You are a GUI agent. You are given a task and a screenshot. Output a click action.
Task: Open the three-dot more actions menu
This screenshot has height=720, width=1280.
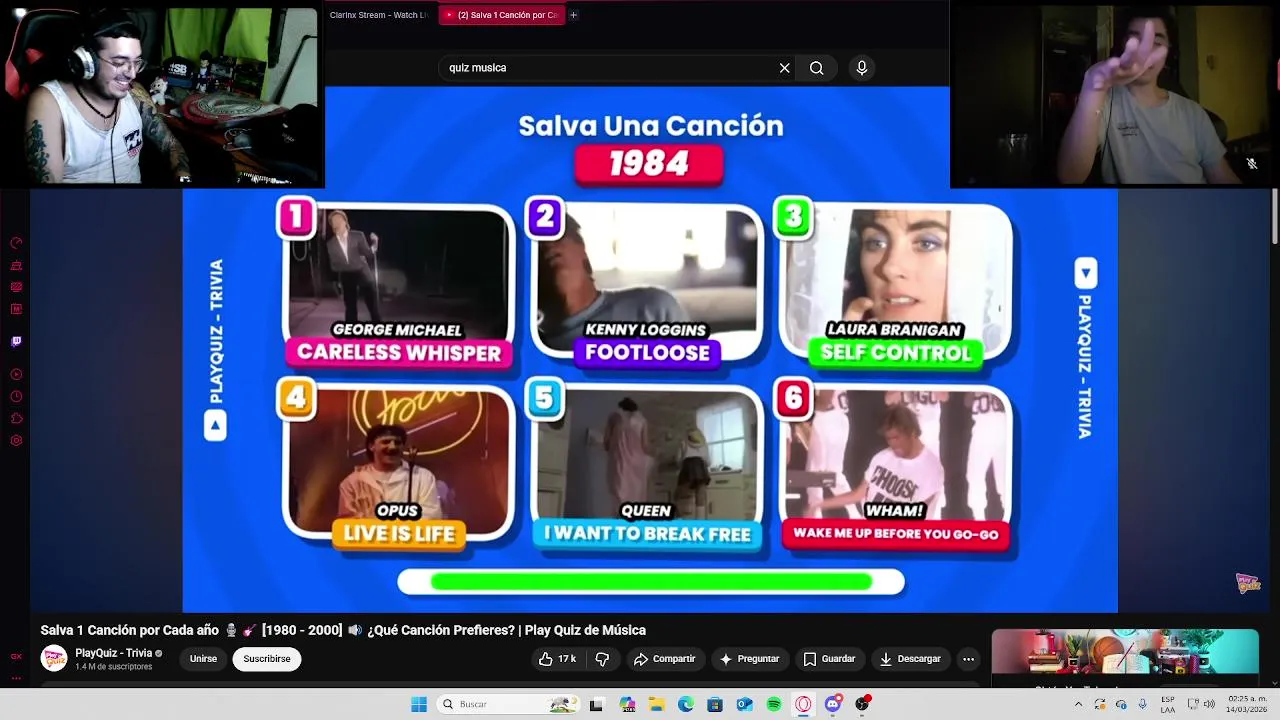pos(968,659)
